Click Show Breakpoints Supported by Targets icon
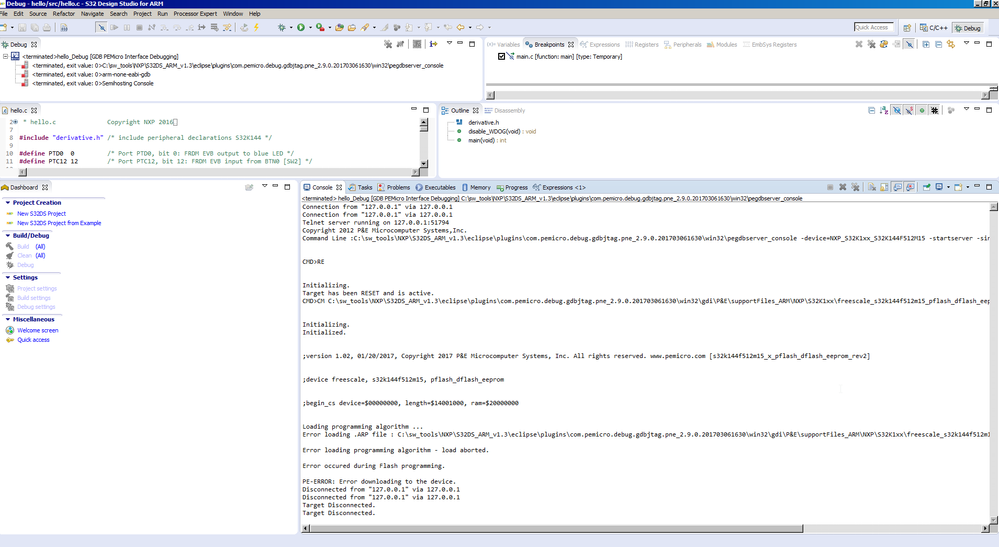 (884, 44)
